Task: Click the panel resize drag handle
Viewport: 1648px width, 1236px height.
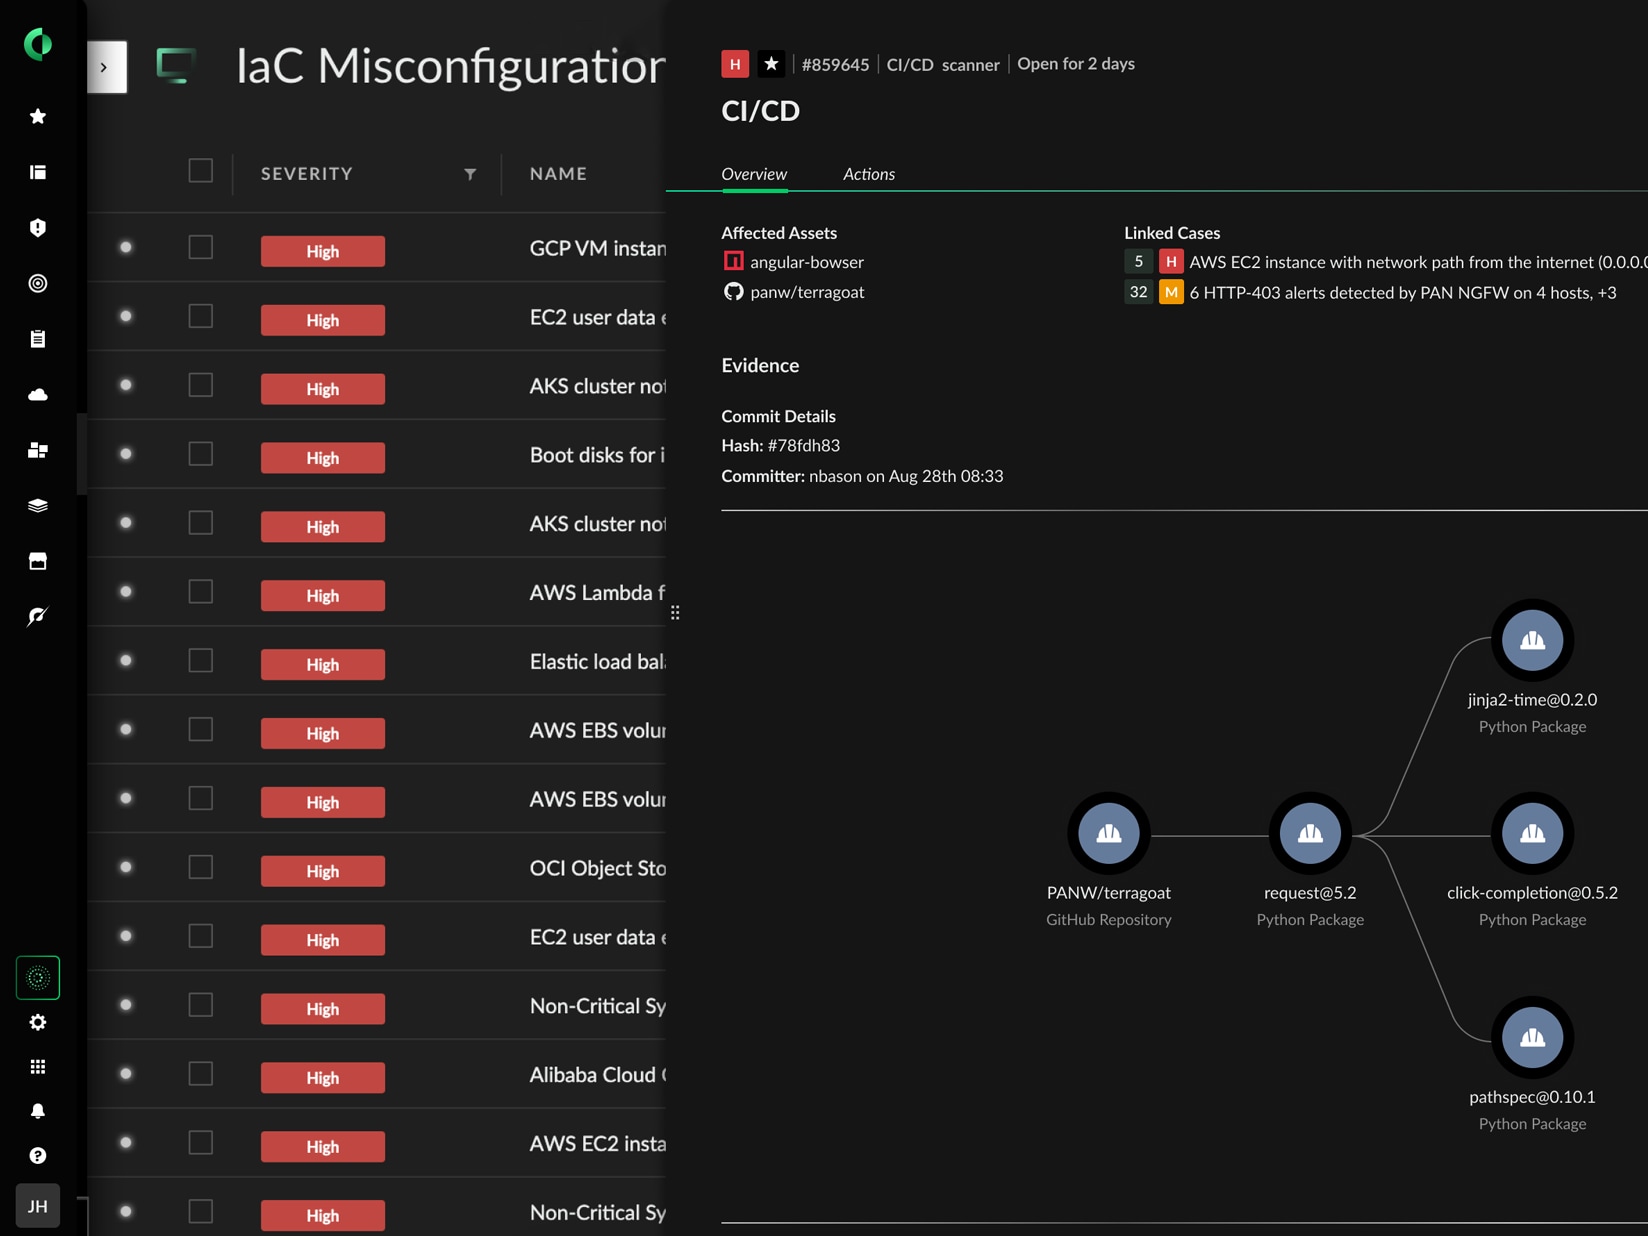Action: coord(675,613)
